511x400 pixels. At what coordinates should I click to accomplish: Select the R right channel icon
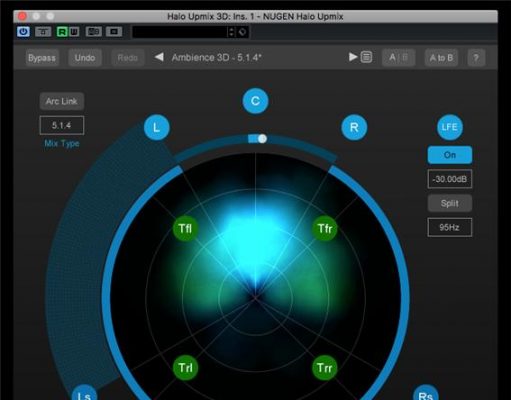point(354,127)
